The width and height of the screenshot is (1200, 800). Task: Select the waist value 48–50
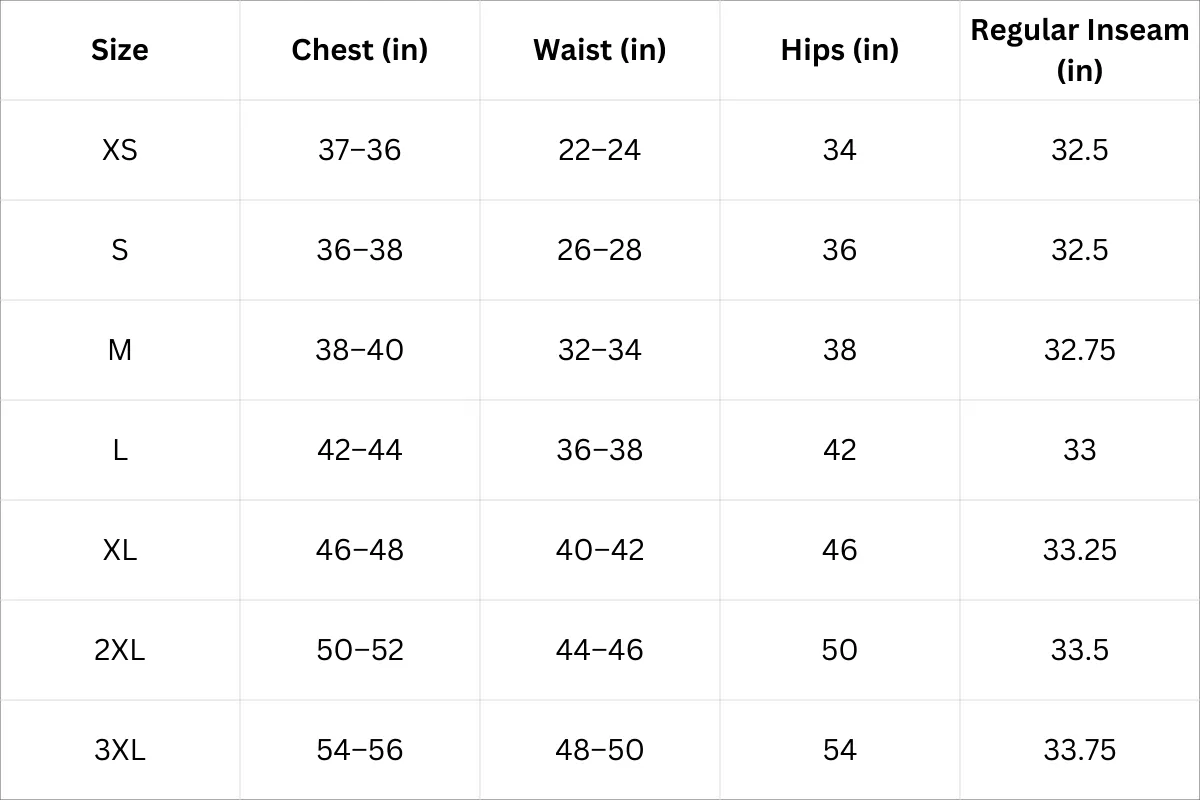[600, 750]
